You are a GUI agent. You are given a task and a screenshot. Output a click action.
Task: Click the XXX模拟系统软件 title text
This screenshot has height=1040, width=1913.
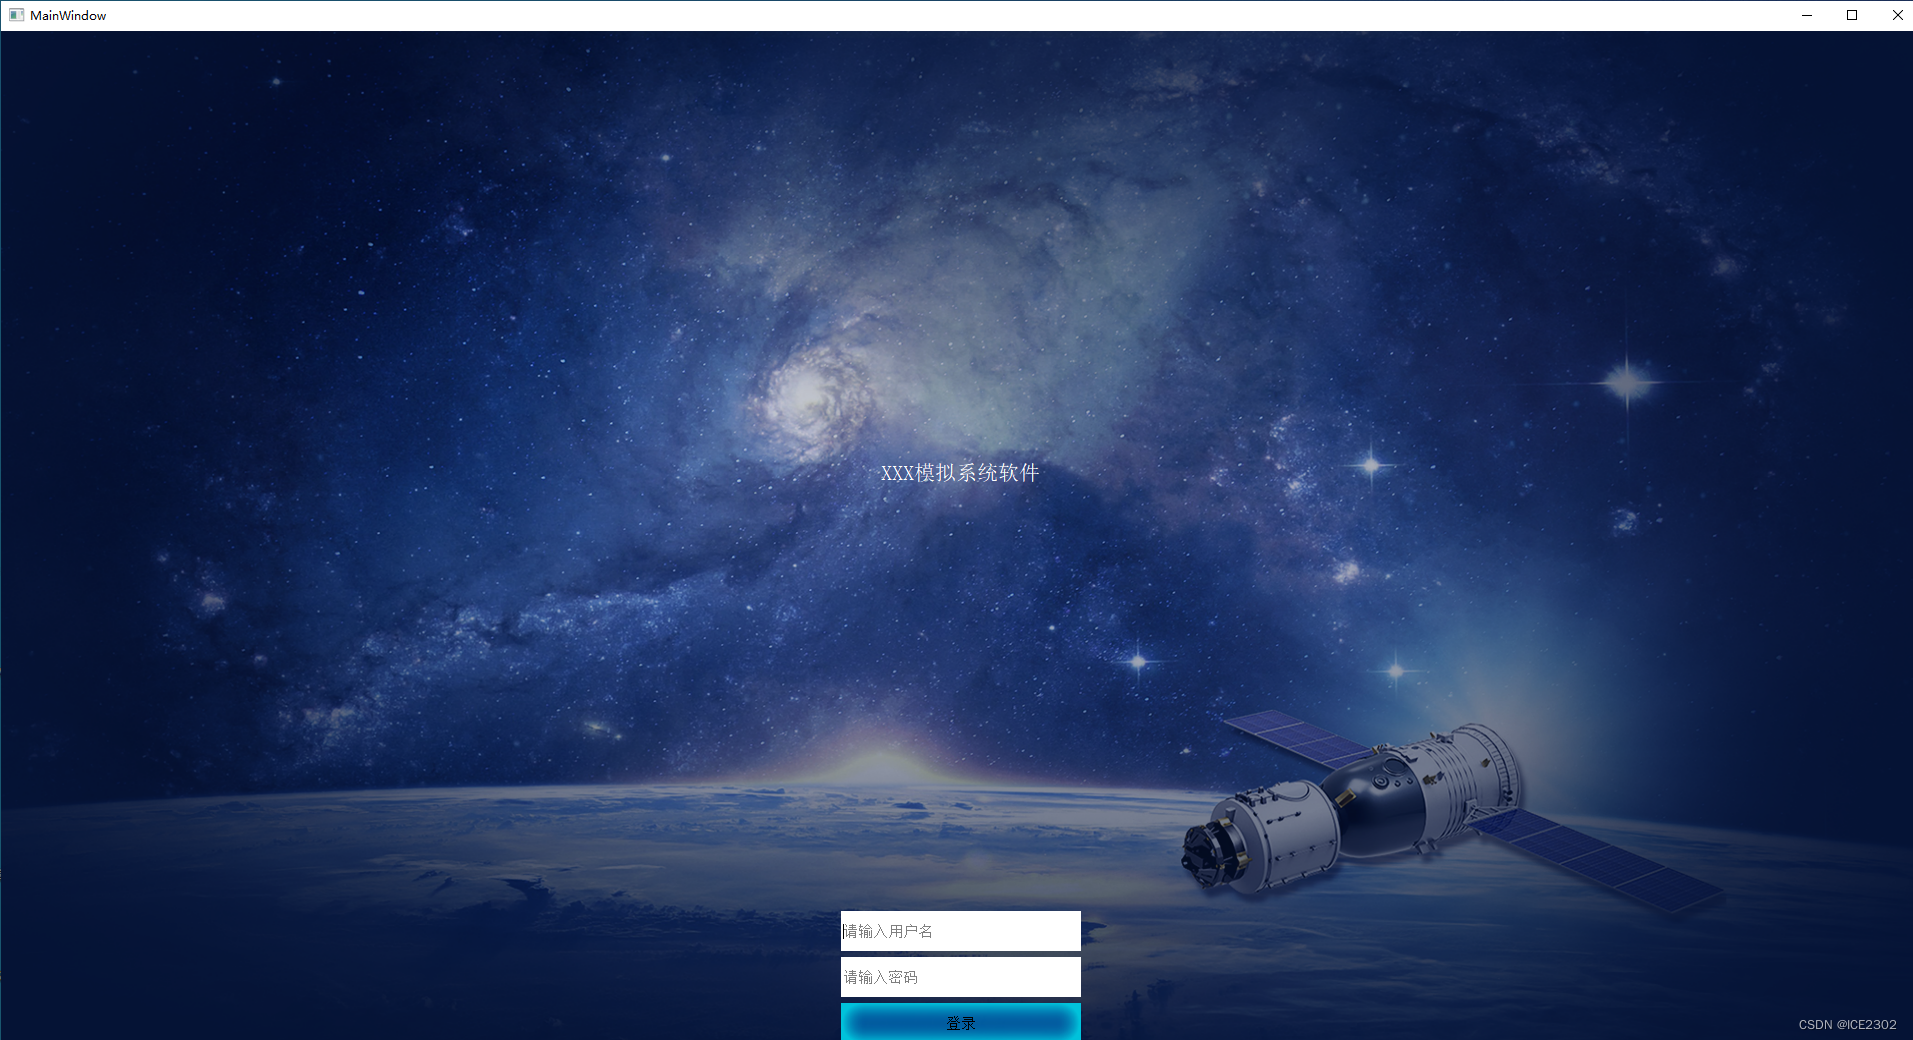pos(960,473)
